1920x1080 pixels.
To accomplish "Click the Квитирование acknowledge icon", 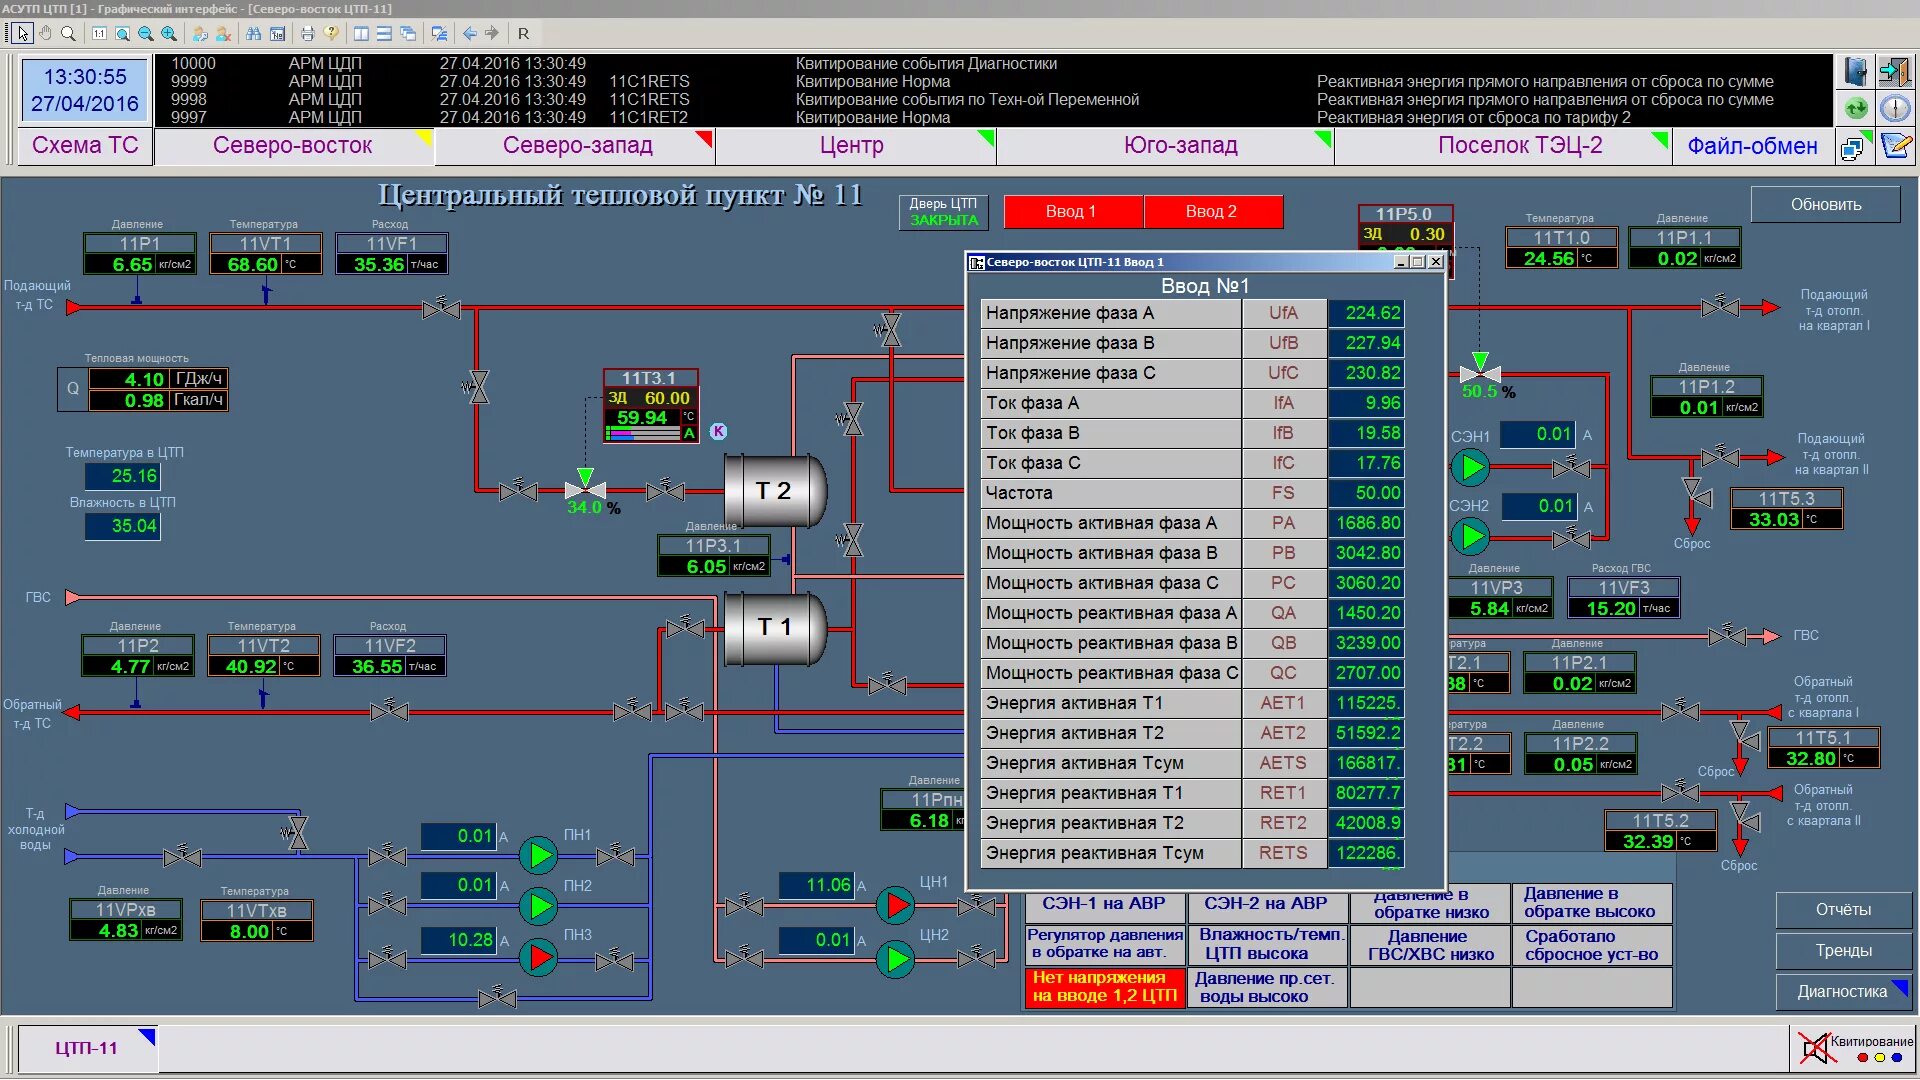I will coord(1815,1048).
